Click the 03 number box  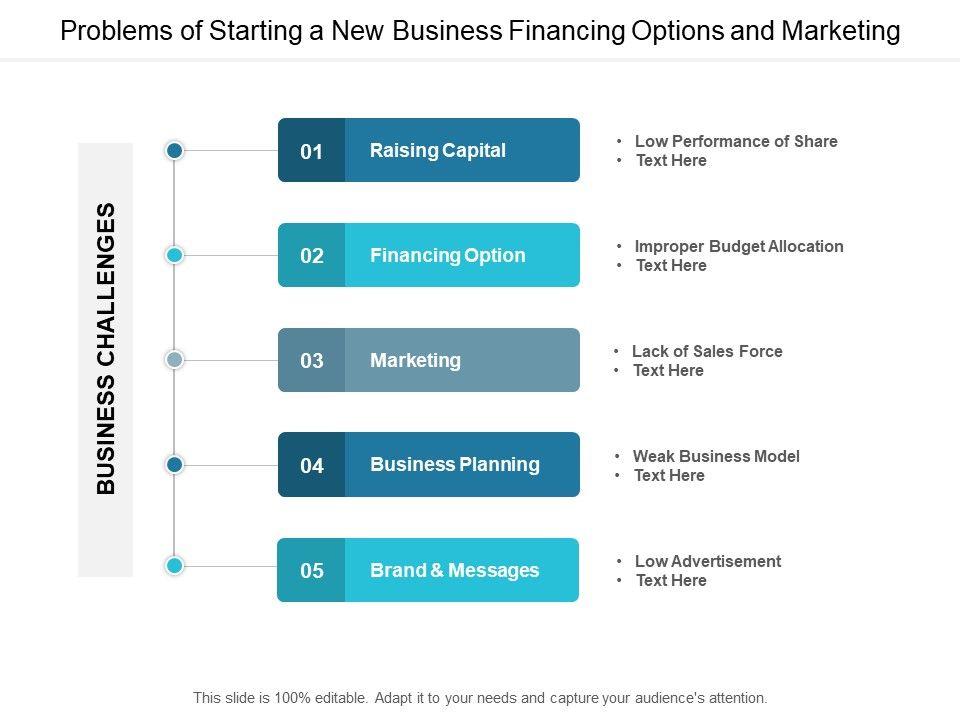coord(312,360)
